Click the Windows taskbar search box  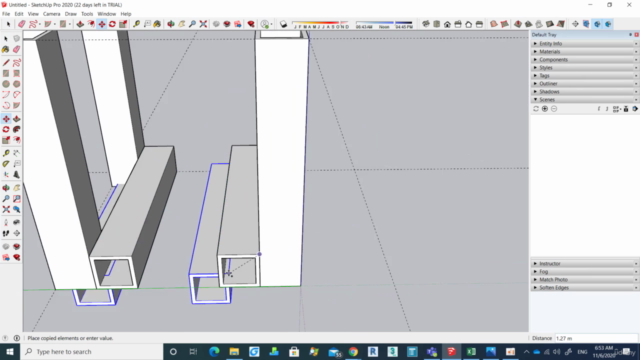pyautogui.click(x=91, y=351)
